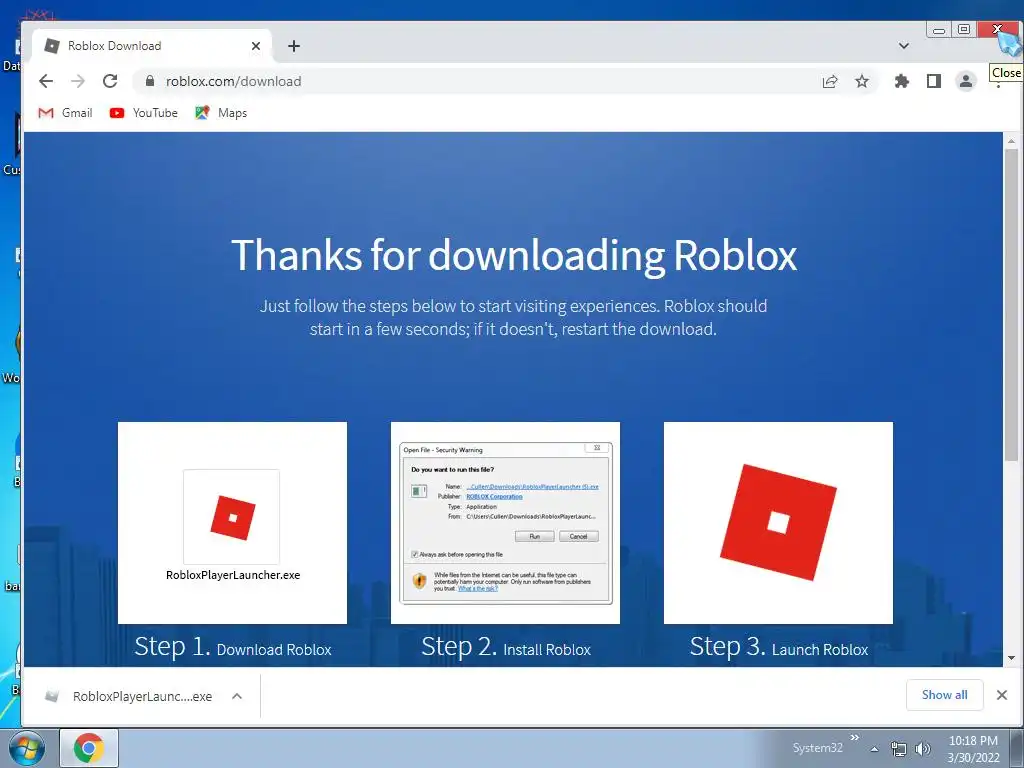This screenshot has width=1024, height=768.
Task: Open the Gmail bookmark
Action: [65, 113]
